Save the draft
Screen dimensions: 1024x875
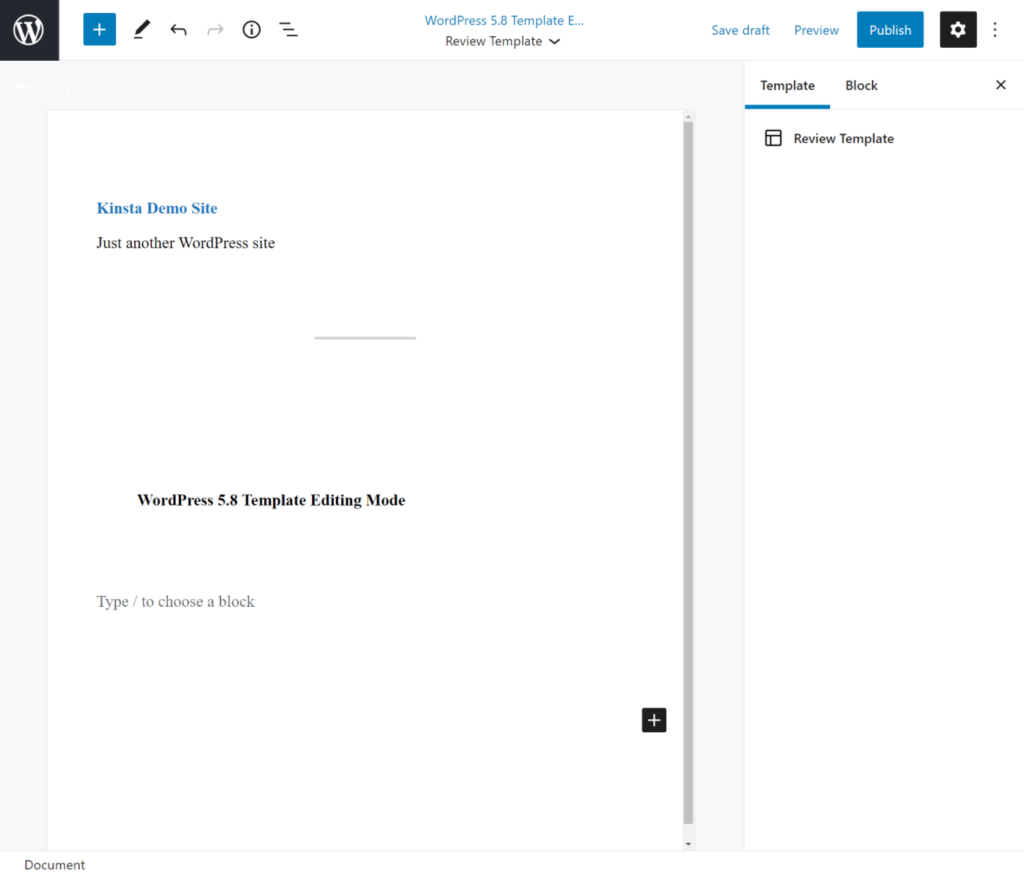coord(740,29)
